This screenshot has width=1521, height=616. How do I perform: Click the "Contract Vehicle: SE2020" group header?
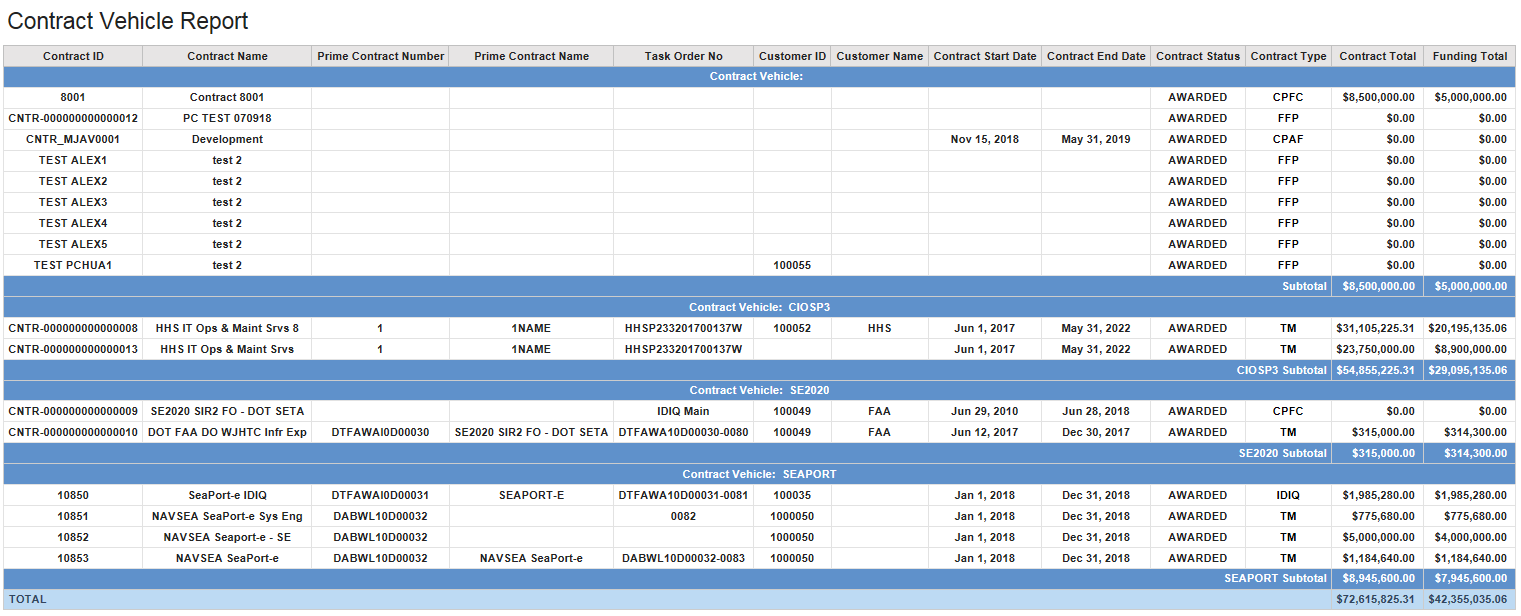coord(759,390)
